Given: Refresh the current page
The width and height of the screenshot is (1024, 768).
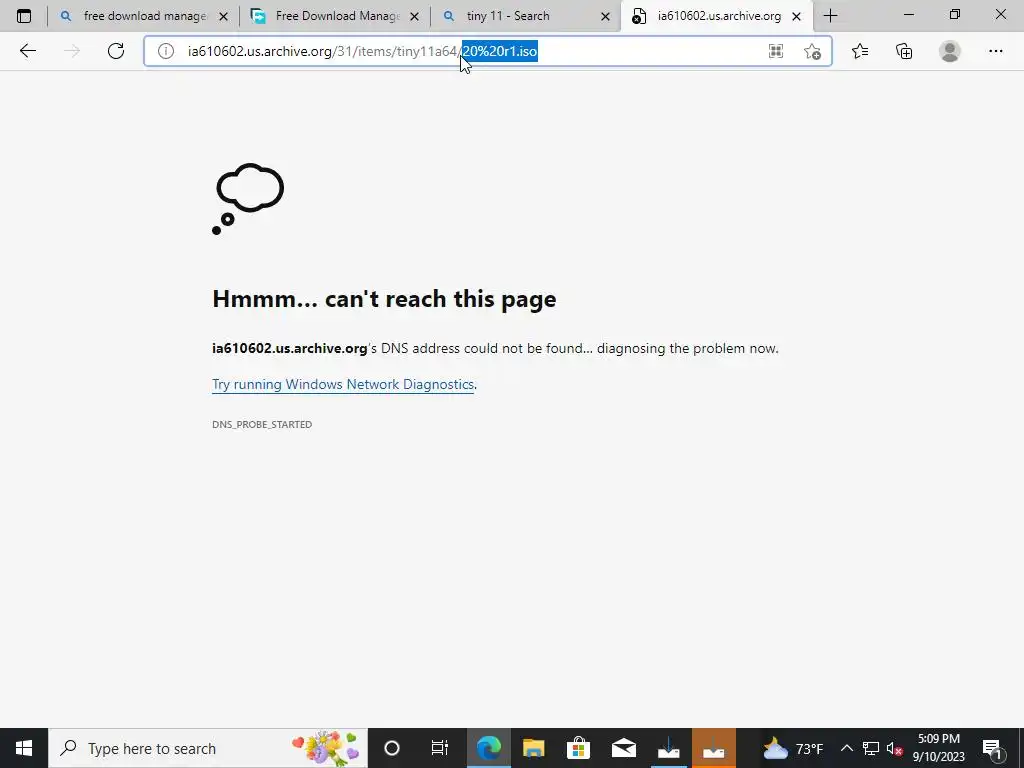Looking at the screenshot, I should [116, 51].
